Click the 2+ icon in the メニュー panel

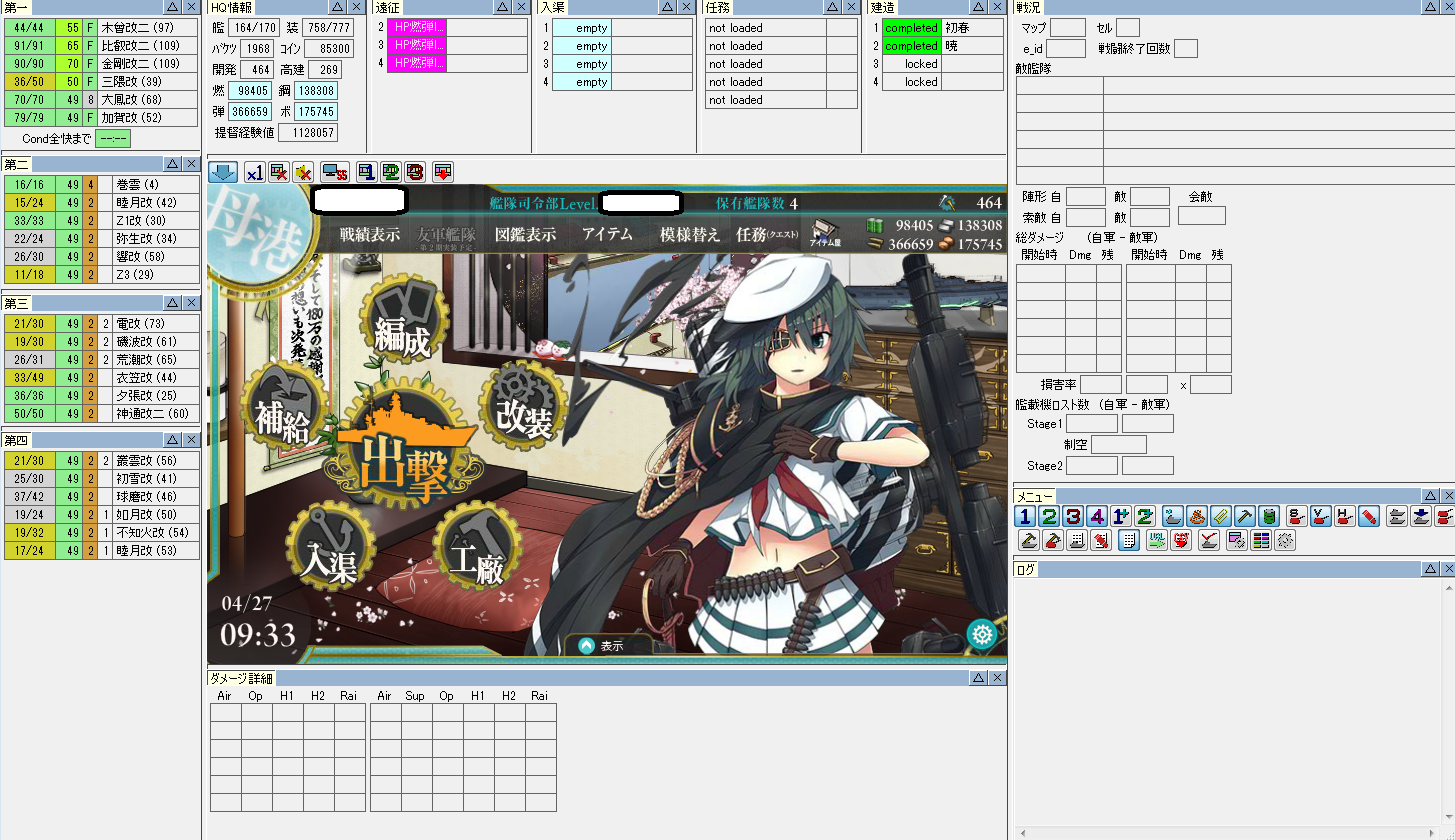click(1145, 516)
